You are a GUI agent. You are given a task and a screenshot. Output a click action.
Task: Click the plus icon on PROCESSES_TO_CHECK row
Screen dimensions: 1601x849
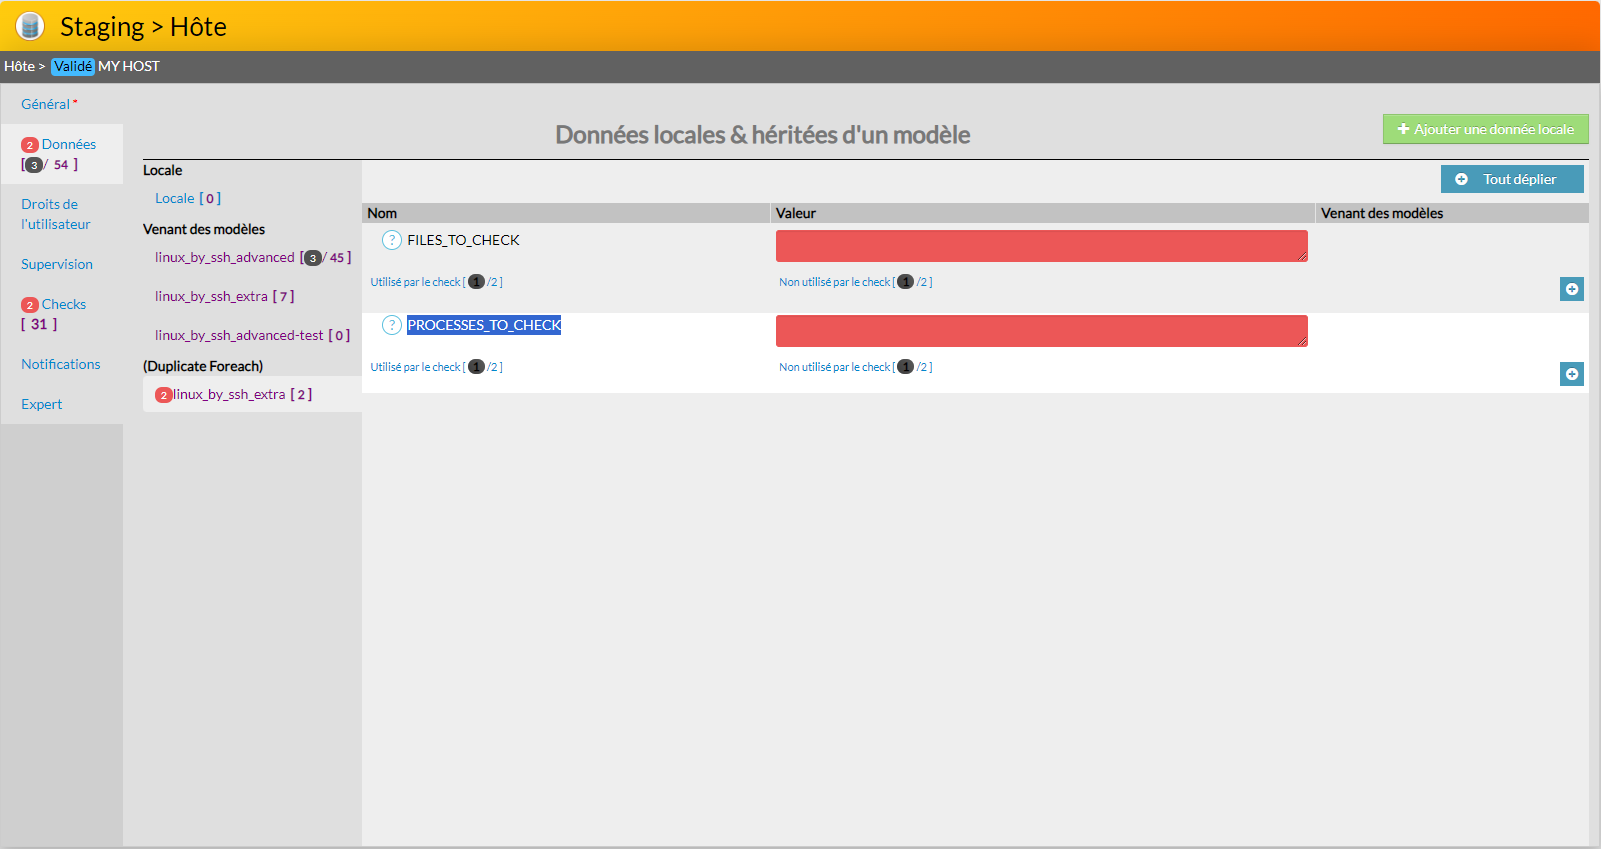(1571, 374)
